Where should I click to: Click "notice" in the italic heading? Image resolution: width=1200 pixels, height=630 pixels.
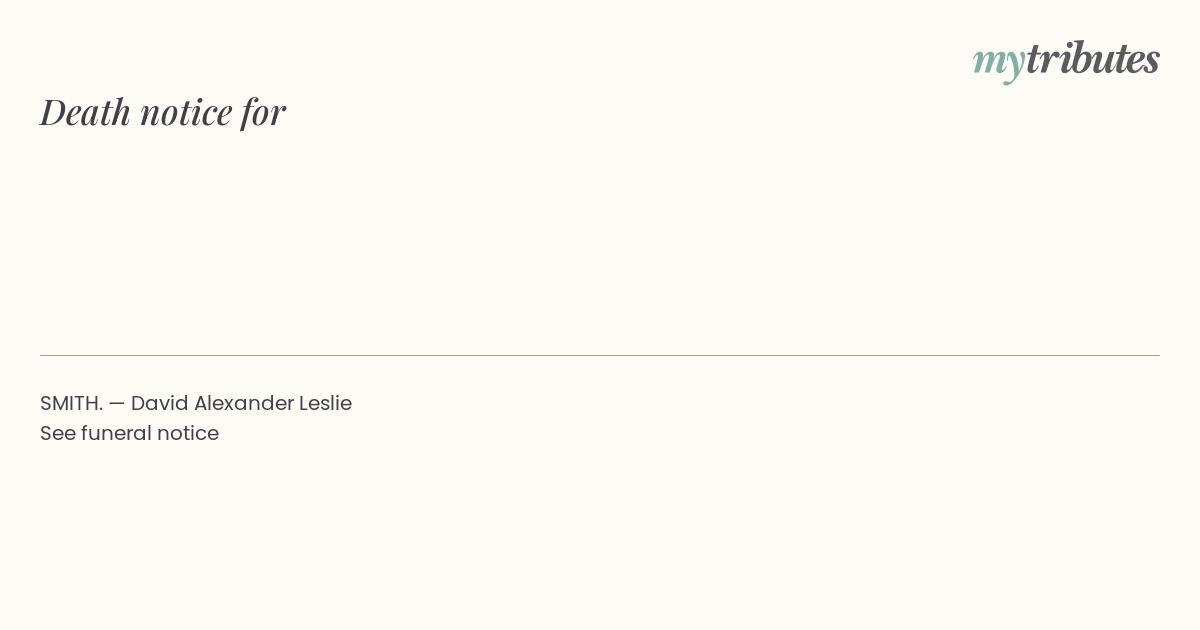coord(186,112)
